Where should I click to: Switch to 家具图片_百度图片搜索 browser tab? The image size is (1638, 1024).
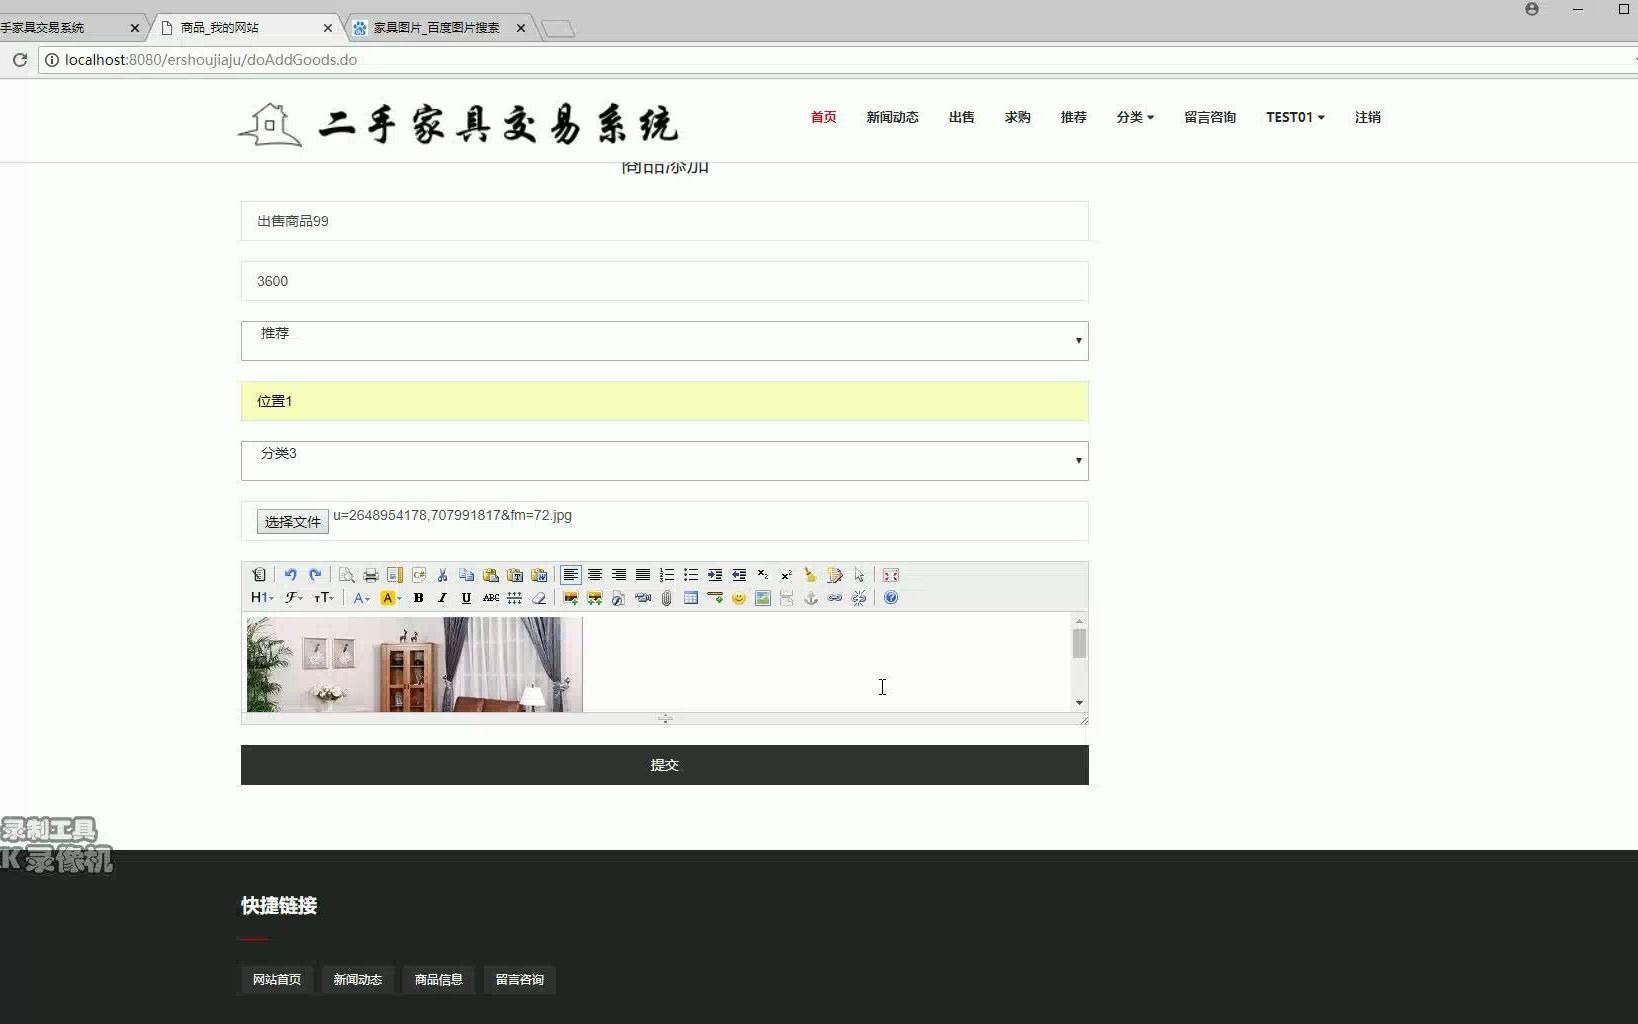(x=437, y=28)
